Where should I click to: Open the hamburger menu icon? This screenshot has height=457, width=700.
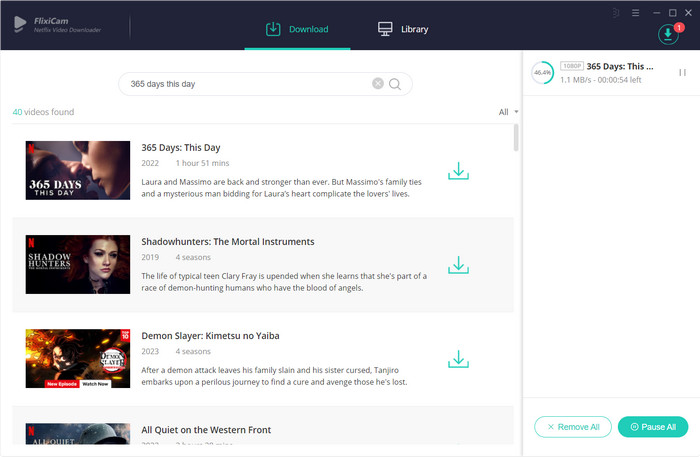coord(635,13)
